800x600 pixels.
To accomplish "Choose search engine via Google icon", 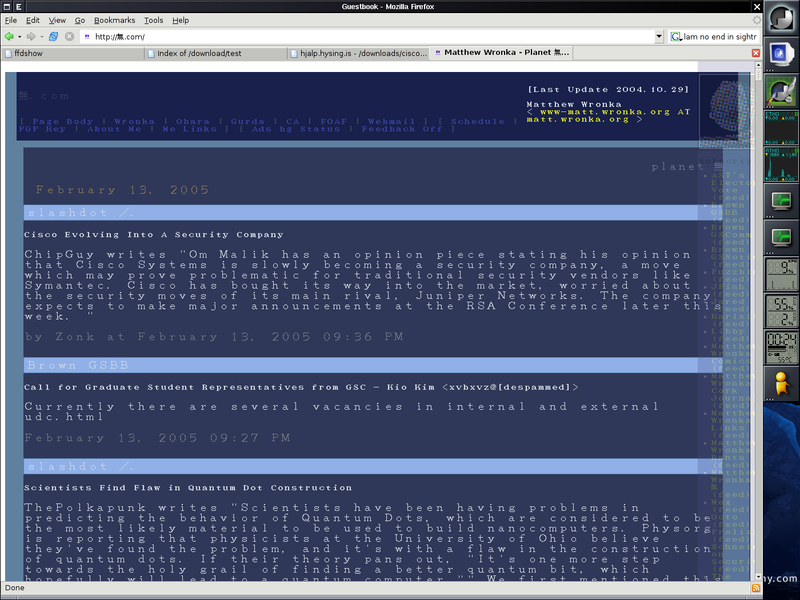I will point(676,37).
